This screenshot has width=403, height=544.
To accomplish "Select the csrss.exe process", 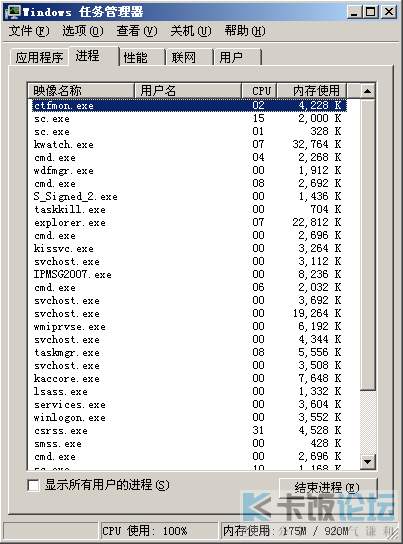I will [x=189, y=430].
